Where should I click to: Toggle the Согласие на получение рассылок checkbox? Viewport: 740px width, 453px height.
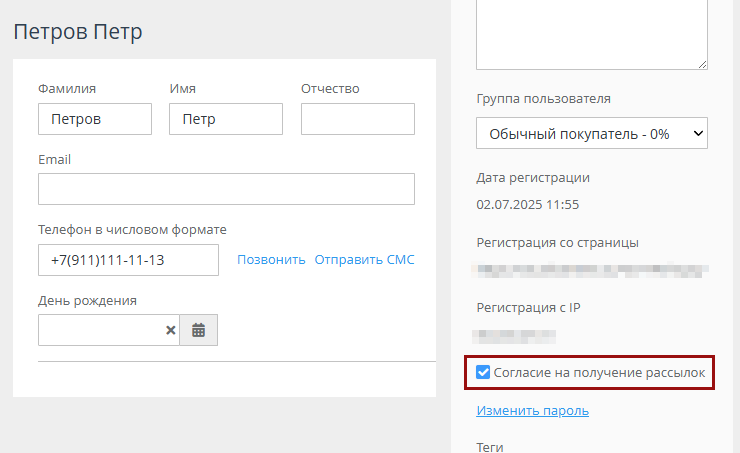click(x=483, y=373)
